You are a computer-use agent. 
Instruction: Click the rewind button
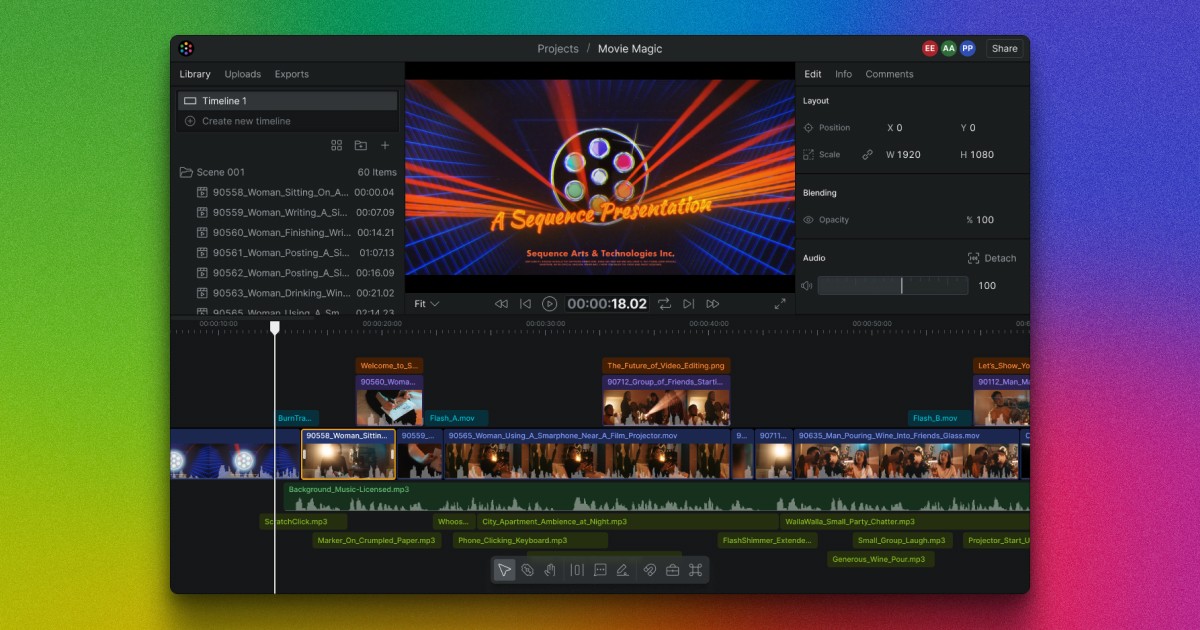(x=501, y=304)
